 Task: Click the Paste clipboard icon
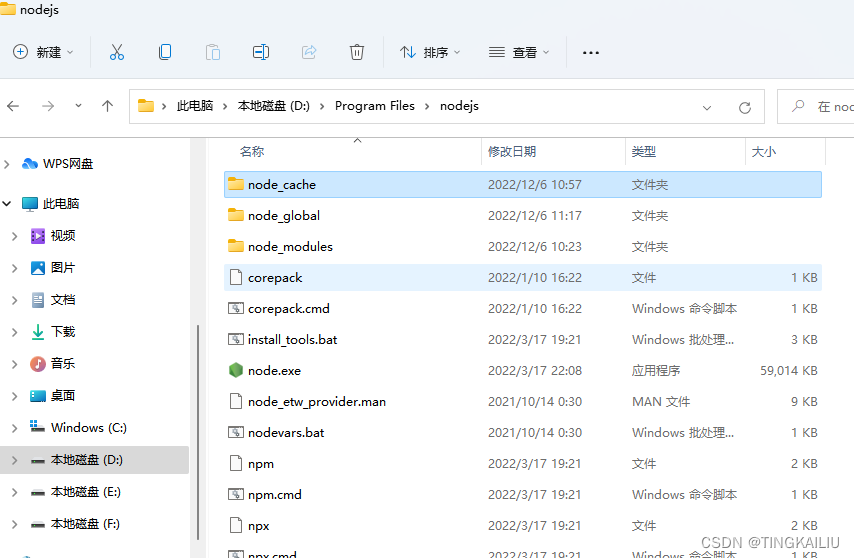213,52
